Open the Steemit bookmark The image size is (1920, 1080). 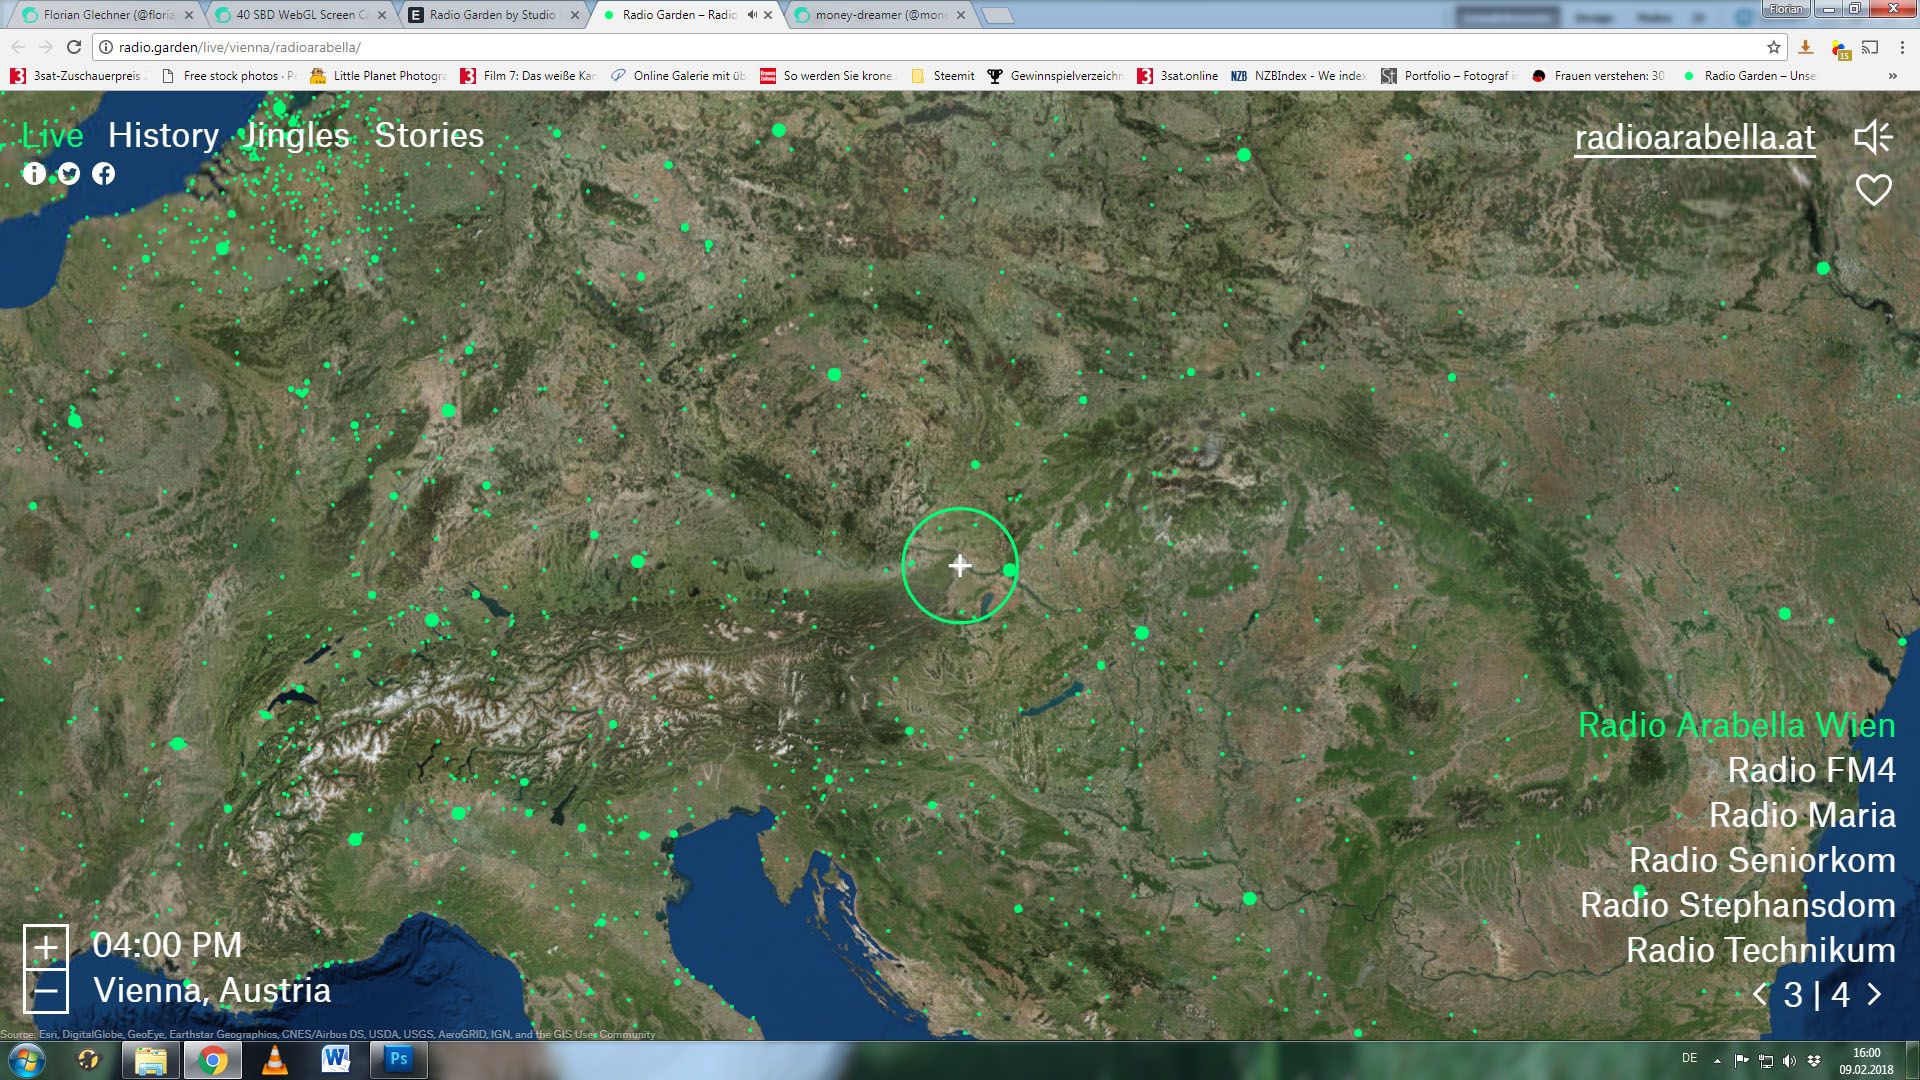click(x=942, y=76)
